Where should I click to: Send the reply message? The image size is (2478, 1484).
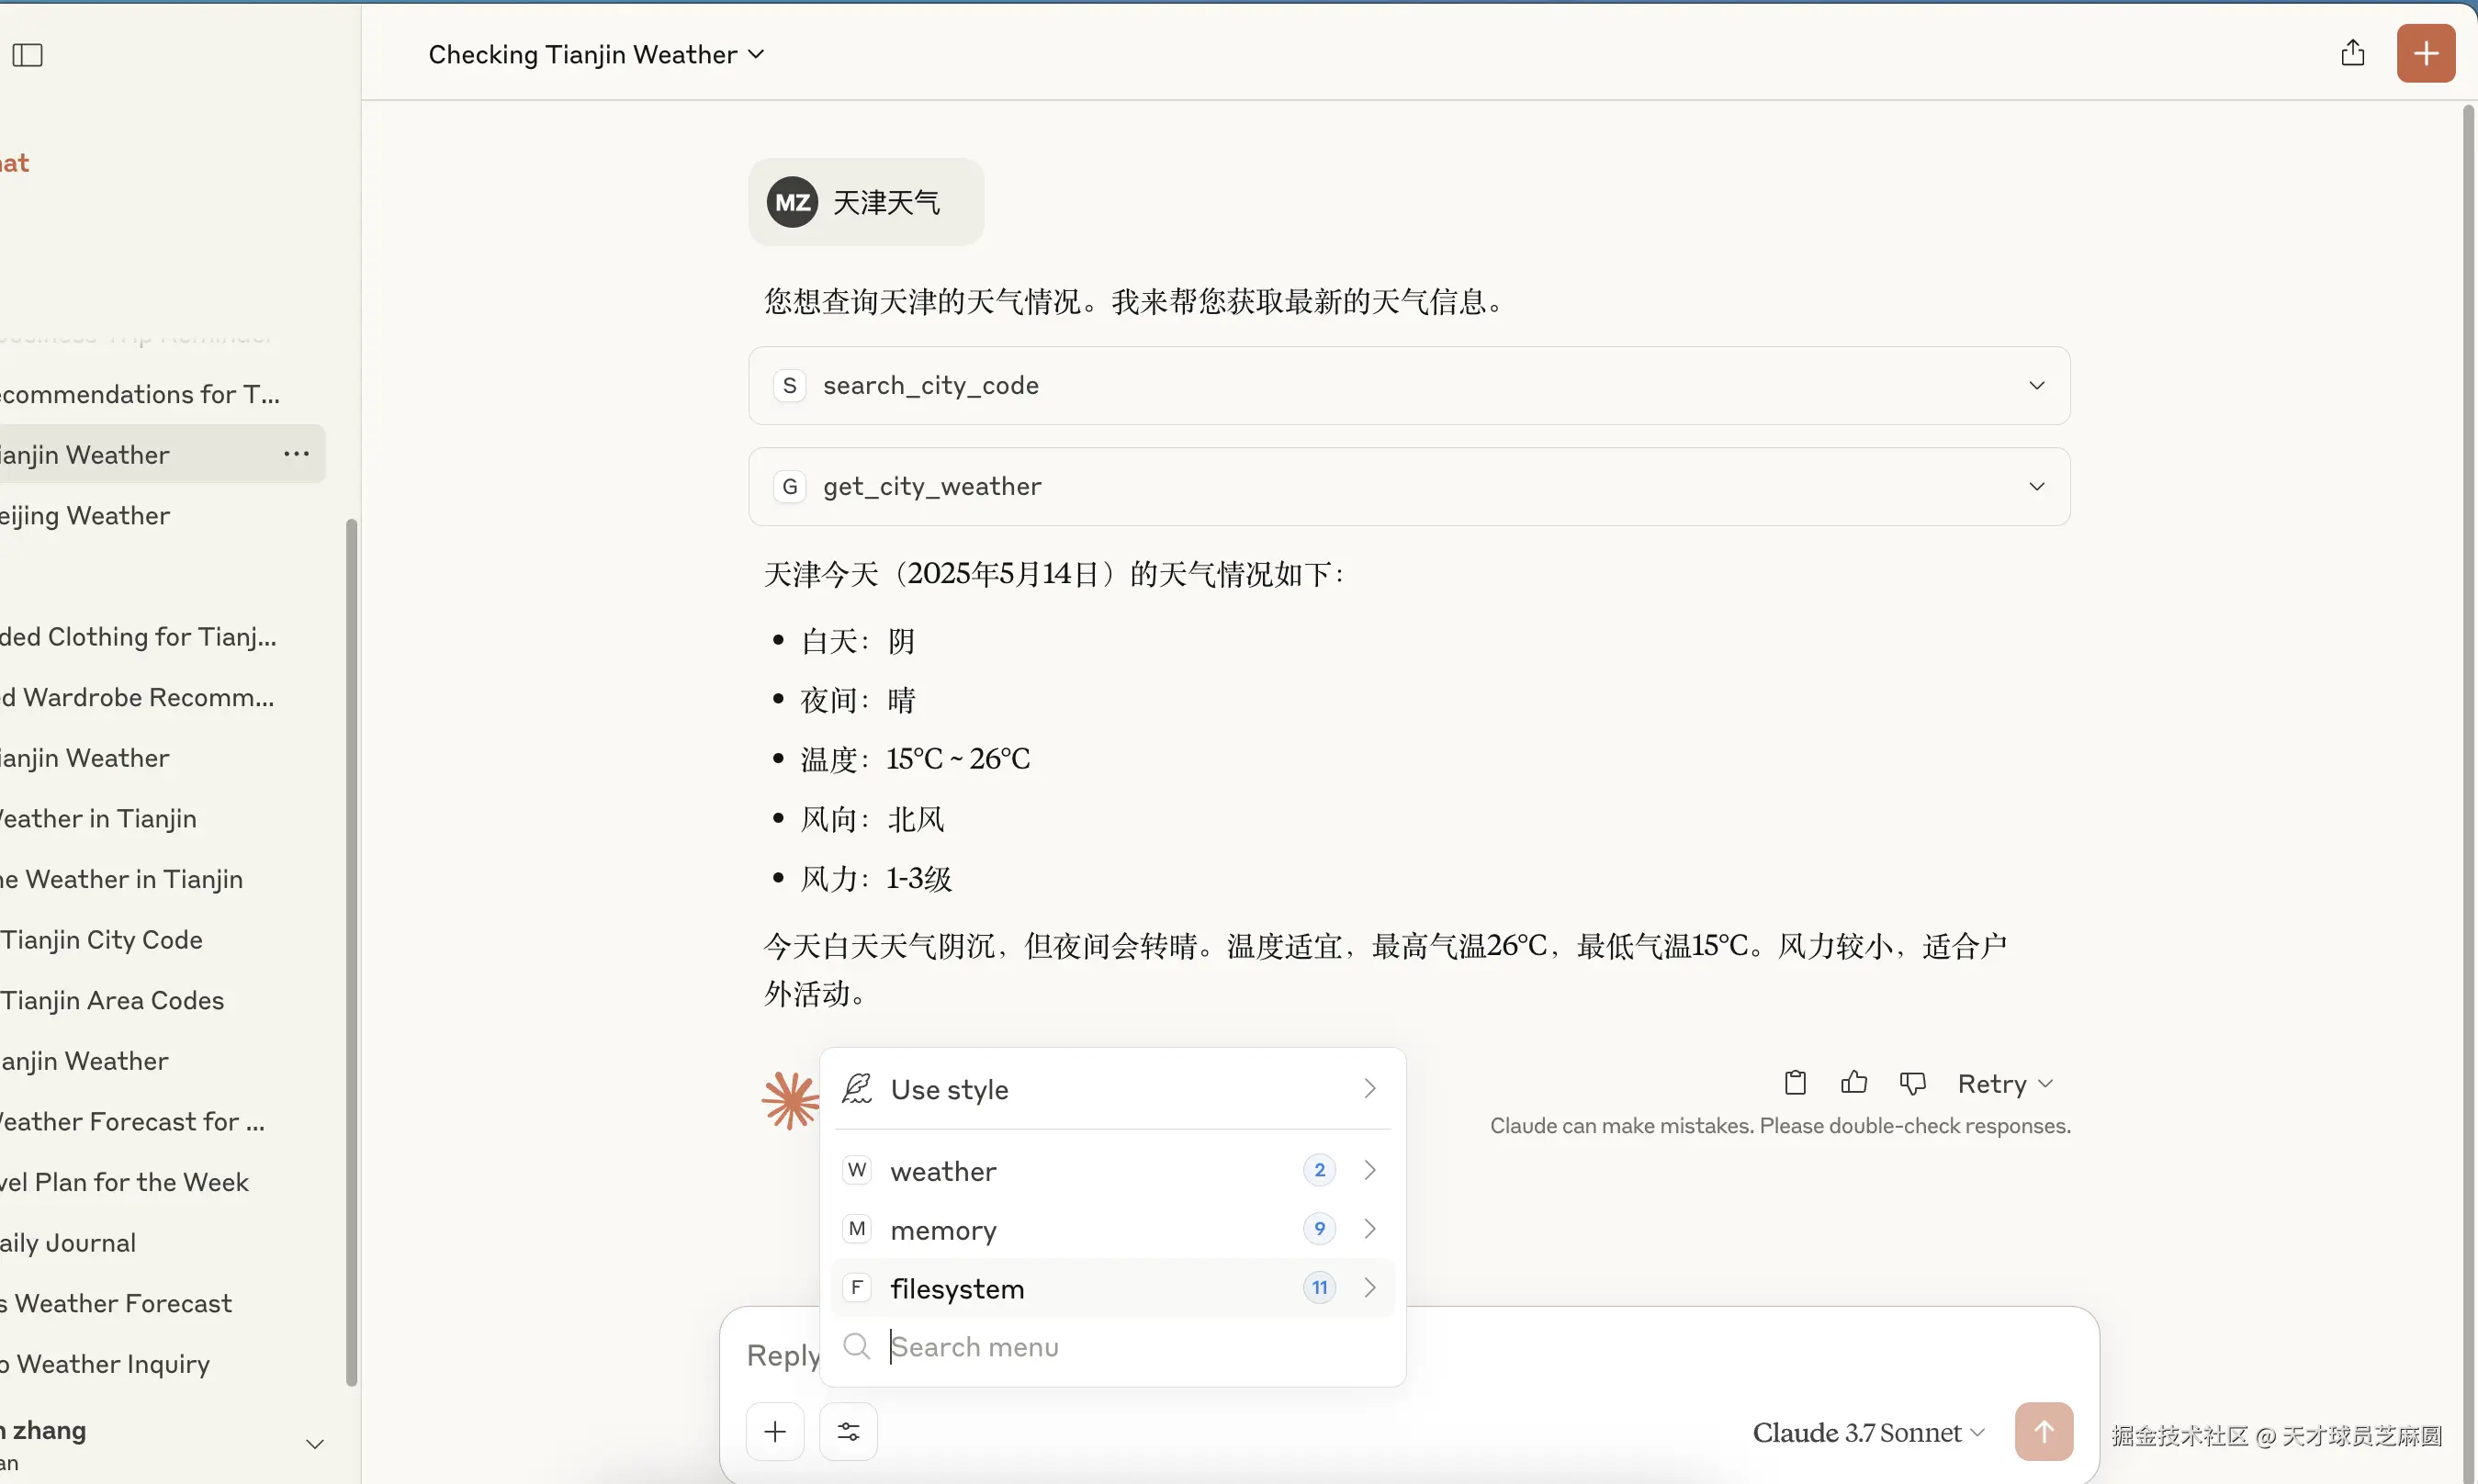(x=2045, y=1430)
